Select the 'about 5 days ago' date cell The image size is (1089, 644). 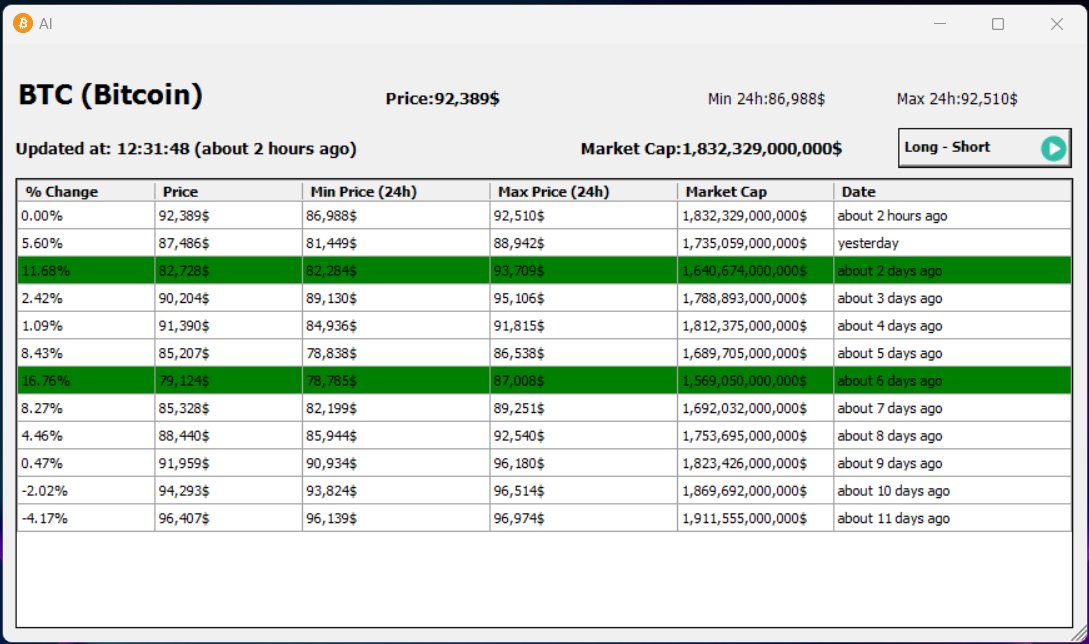click(x=952, y=353)
